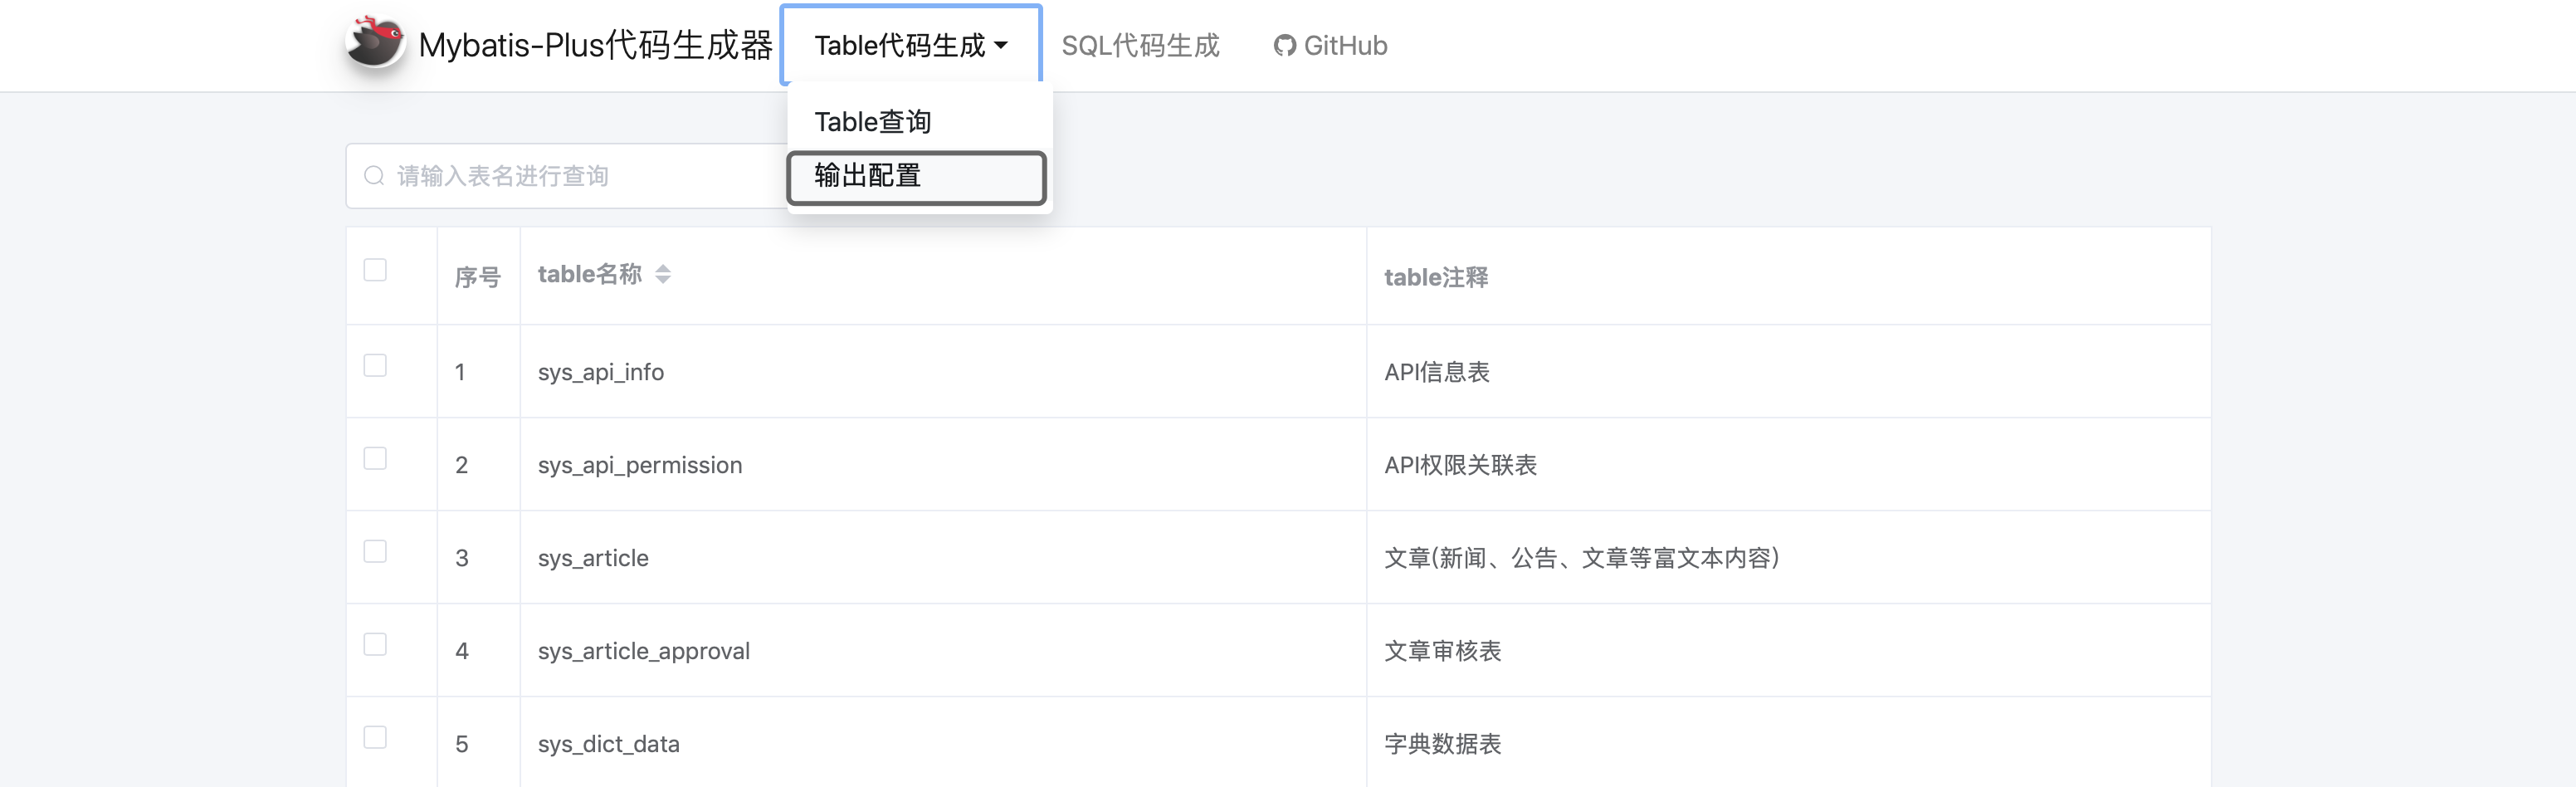Click the sys_dict_data table name cell
The image size is (2576, 787).
coord(608,744)
